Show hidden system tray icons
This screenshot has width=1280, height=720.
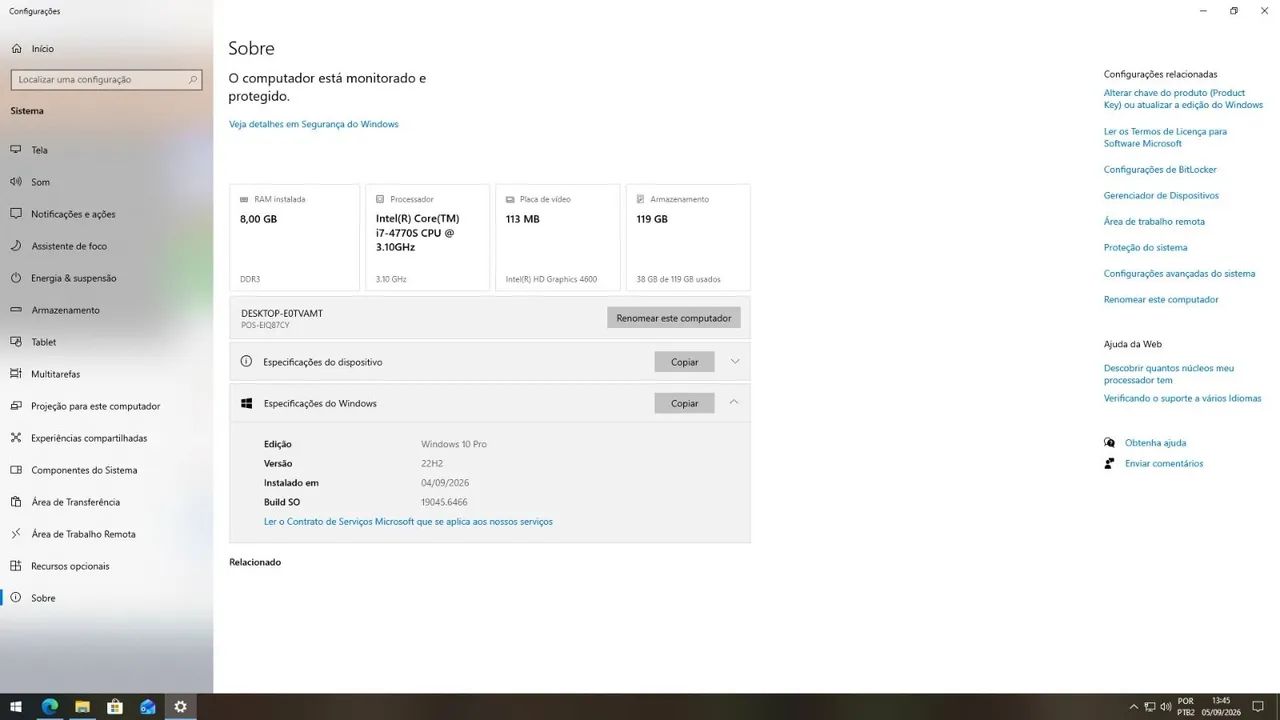click(1133, 707)
